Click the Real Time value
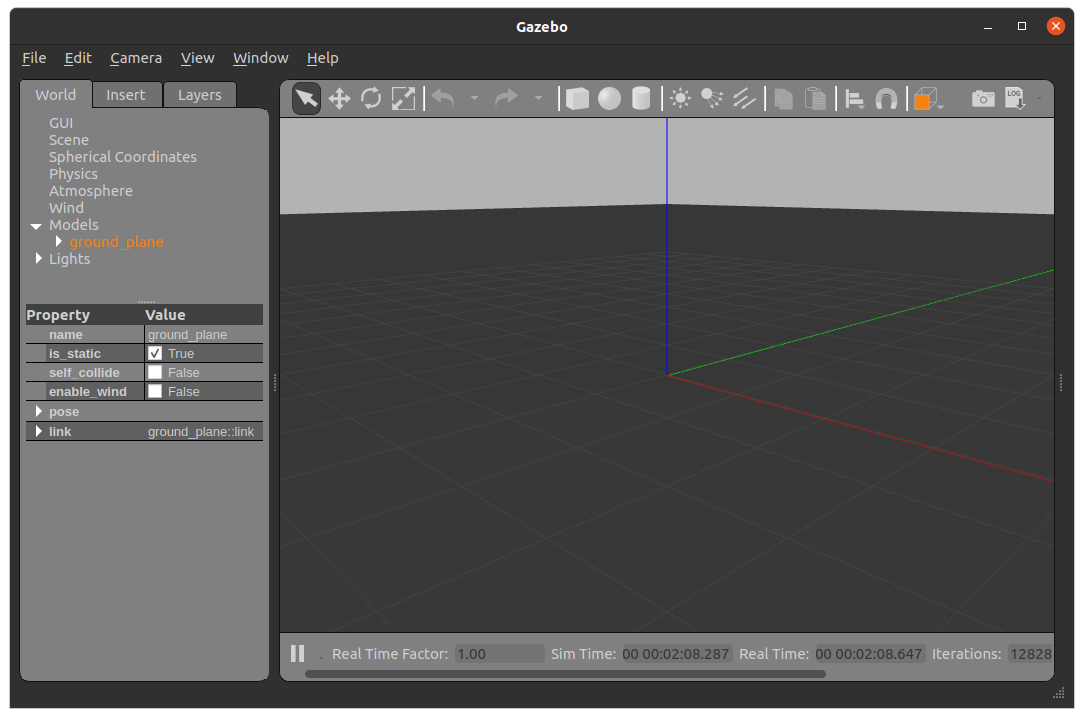This screenshot has width=1084, height=718. coord(868,654)
